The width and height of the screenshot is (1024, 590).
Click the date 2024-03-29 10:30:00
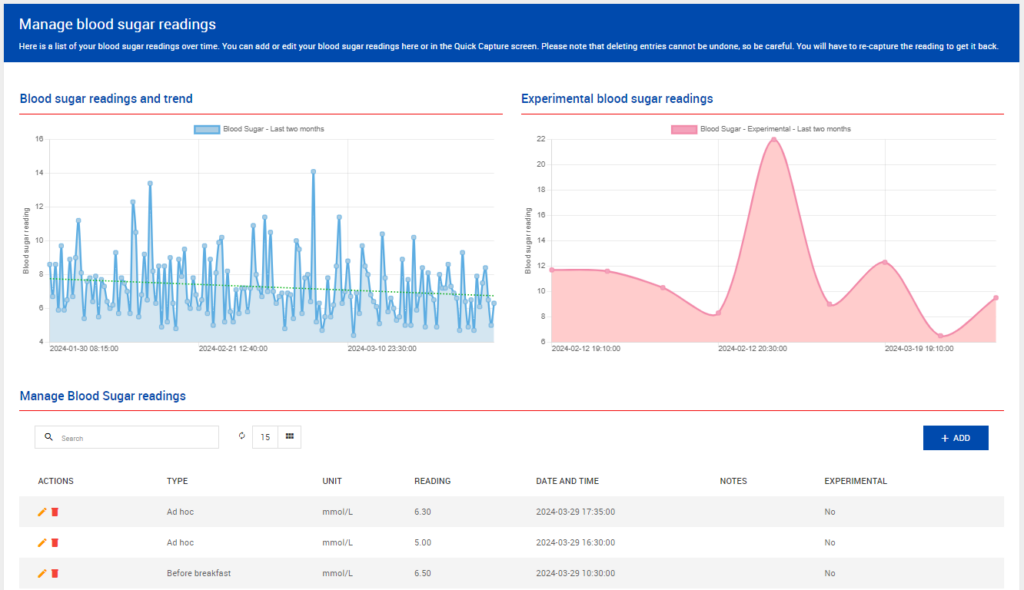pos(575,574)
